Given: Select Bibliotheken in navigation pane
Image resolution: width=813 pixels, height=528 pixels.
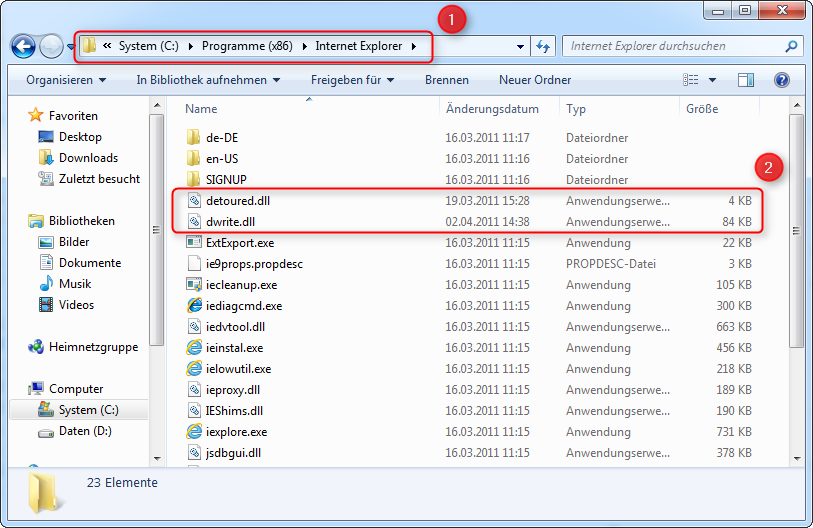Looking at the screenshot, I should [81, 221].
